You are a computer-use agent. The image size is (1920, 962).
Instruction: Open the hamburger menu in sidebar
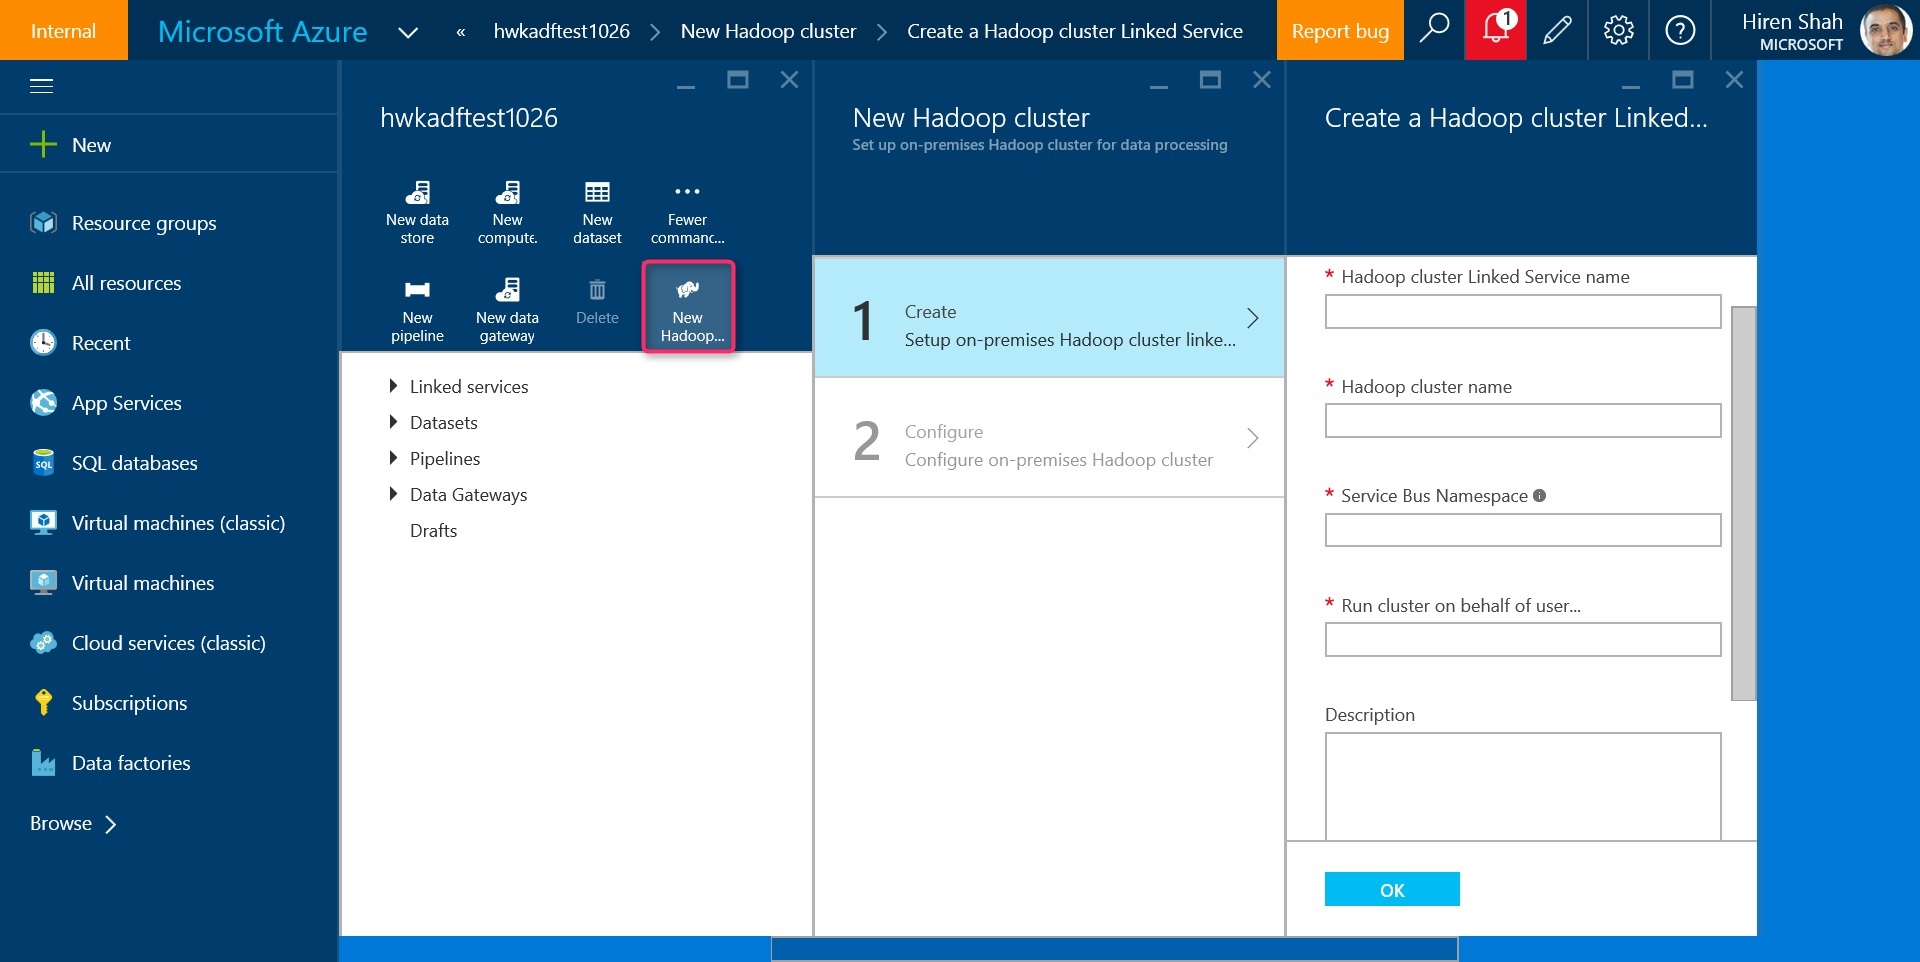41,86
